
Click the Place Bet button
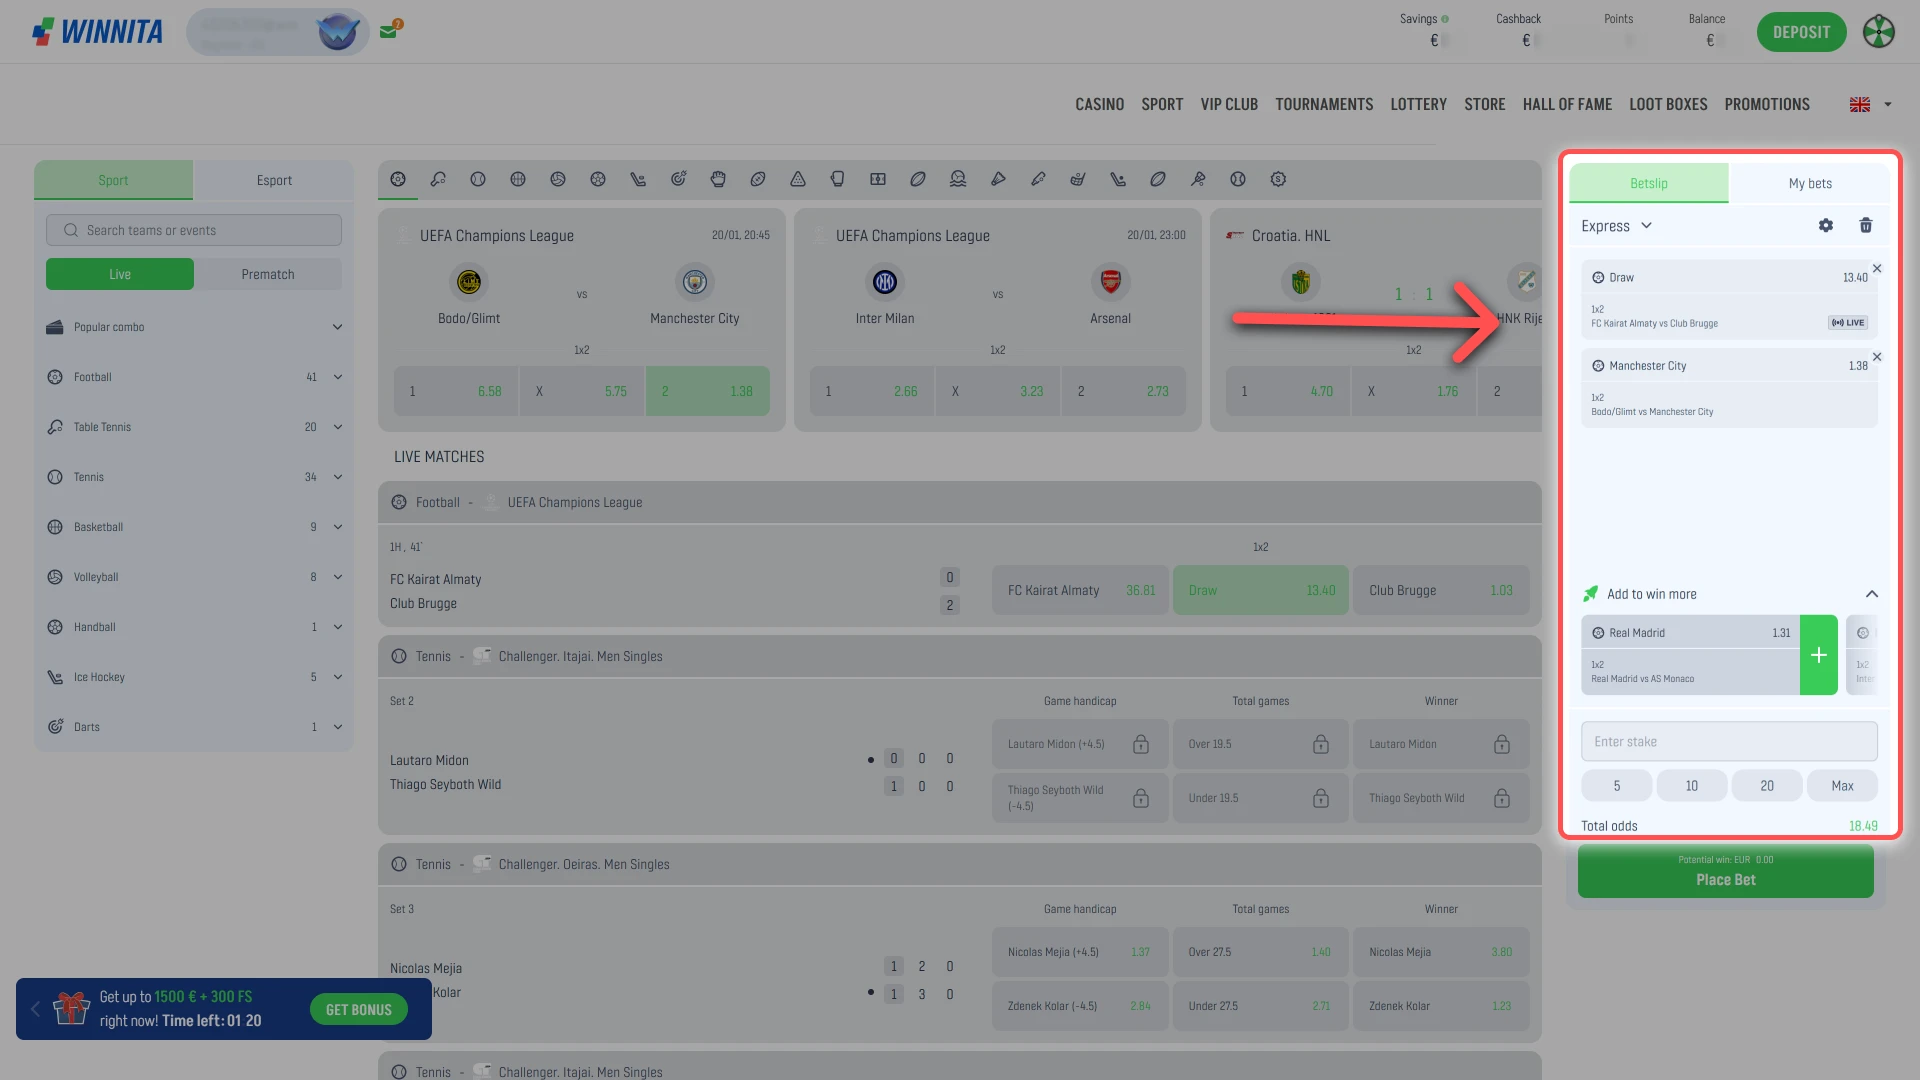(1726, 872)
